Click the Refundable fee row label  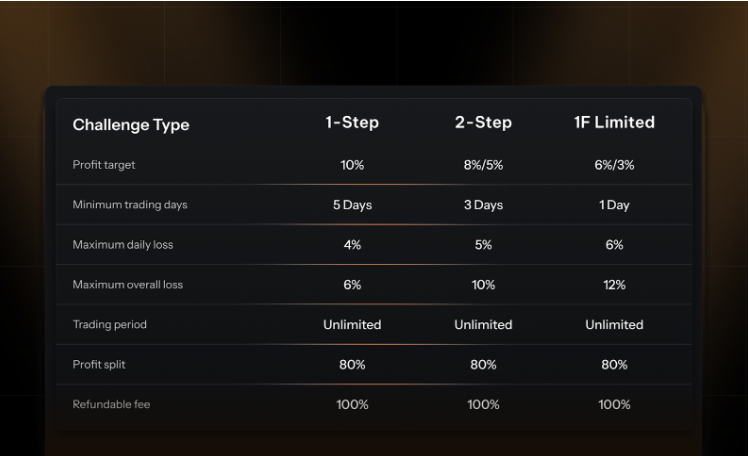[112, 405]
